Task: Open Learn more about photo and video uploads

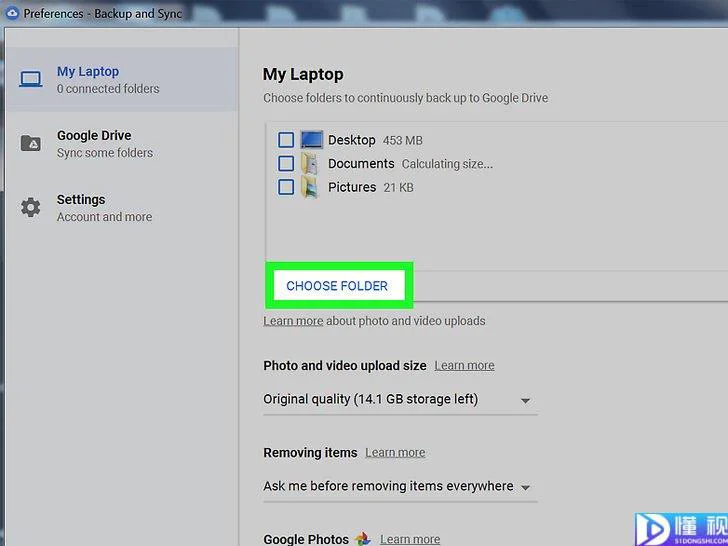Action: click(x=293, y=321)
